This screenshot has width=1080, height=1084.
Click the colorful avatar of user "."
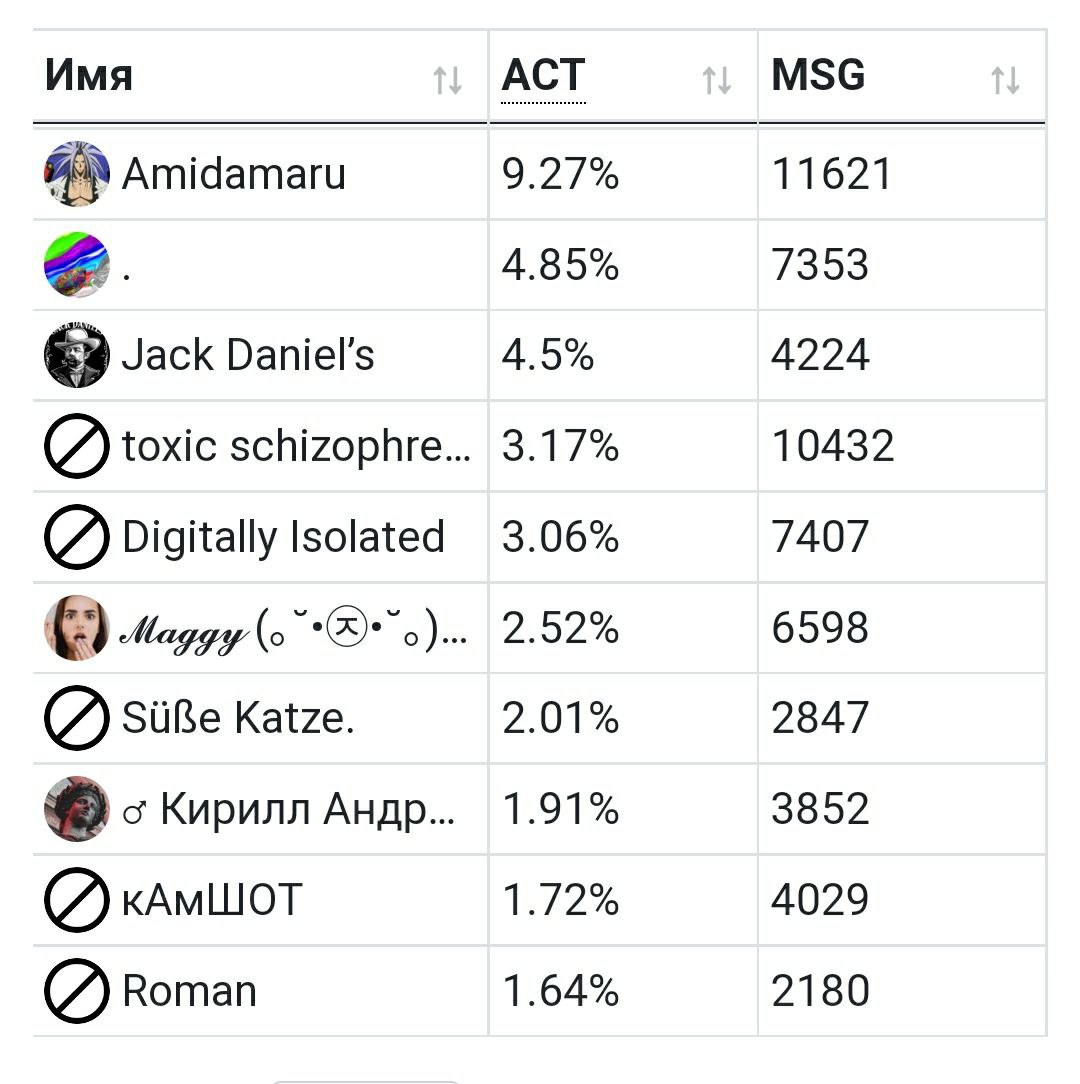(77, 265)
